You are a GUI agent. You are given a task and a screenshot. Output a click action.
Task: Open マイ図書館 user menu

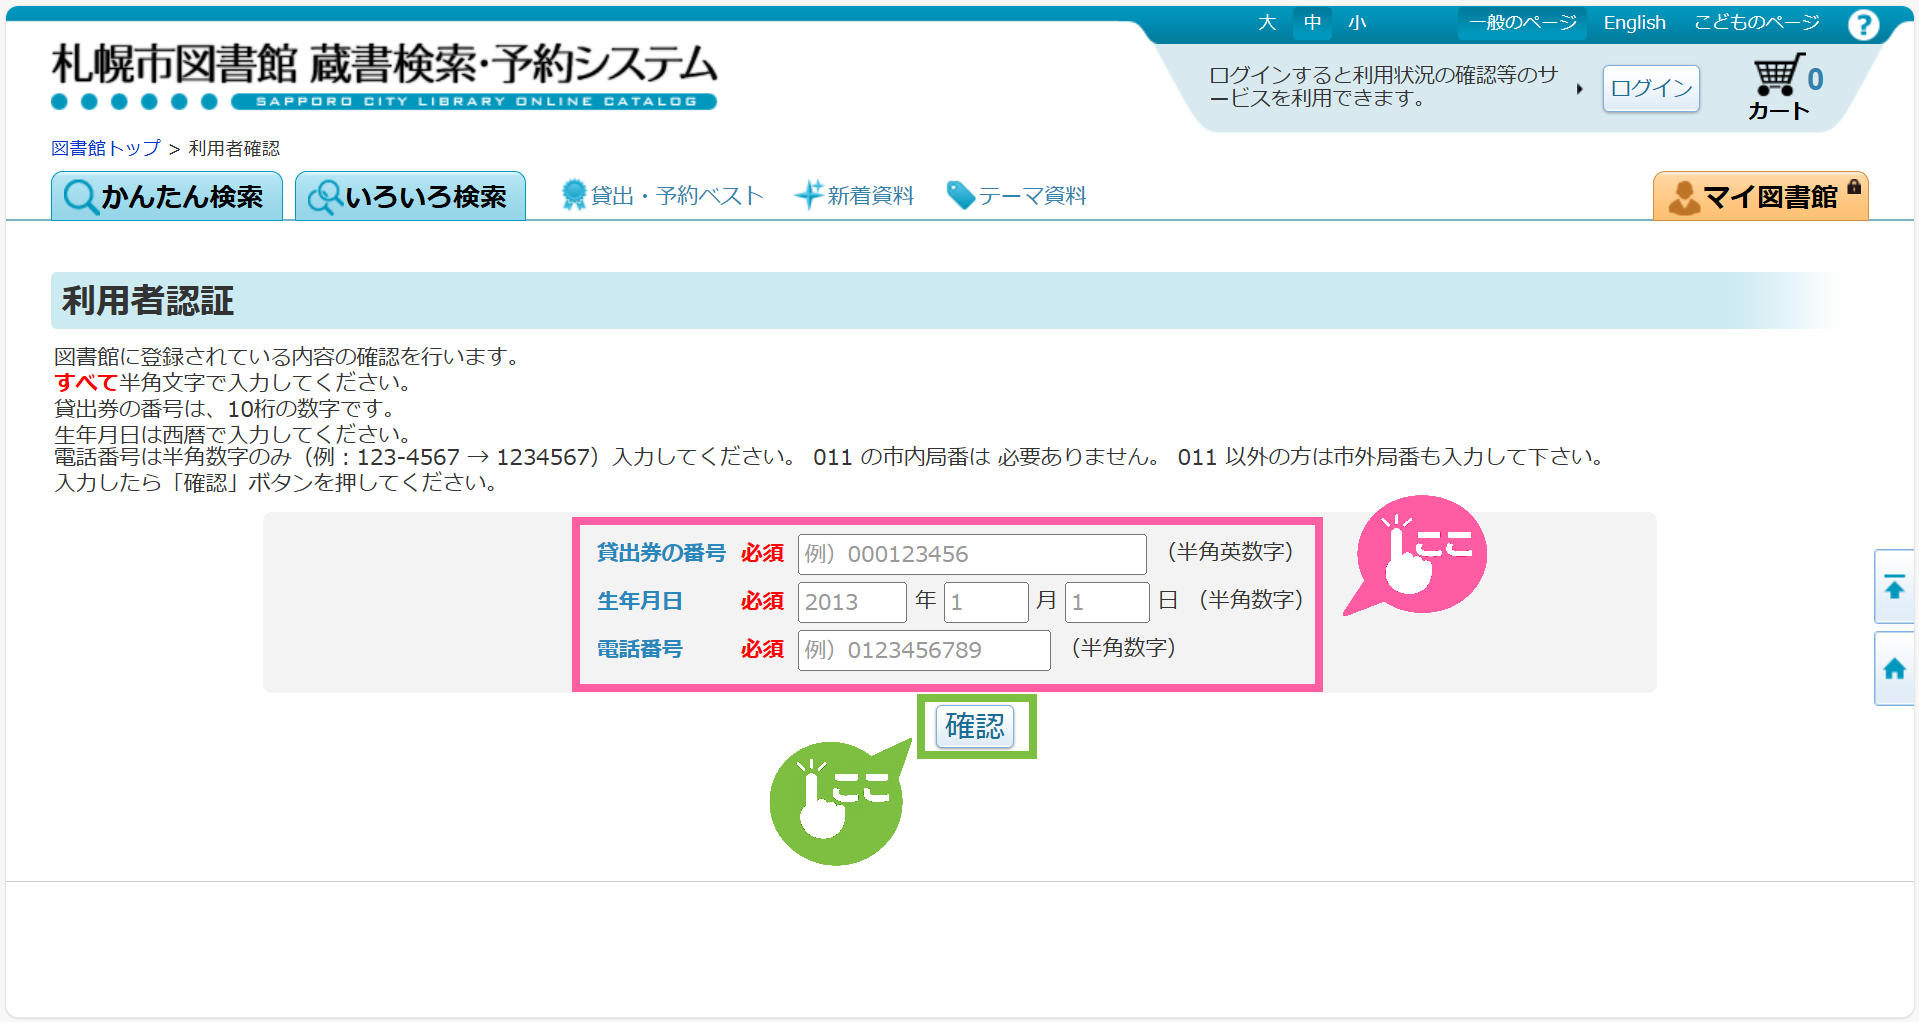tap(1760, 197)
